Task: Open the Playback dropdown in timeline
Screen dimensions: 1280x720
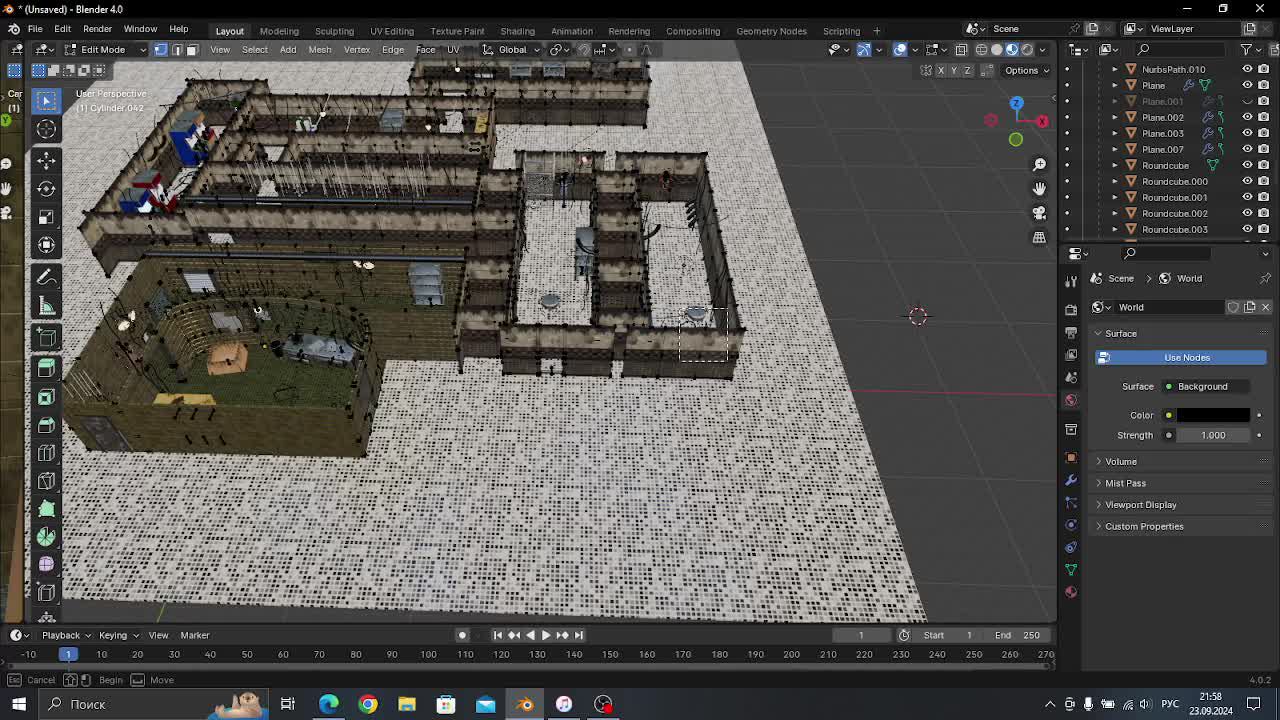Action: (x=66, y=635)
